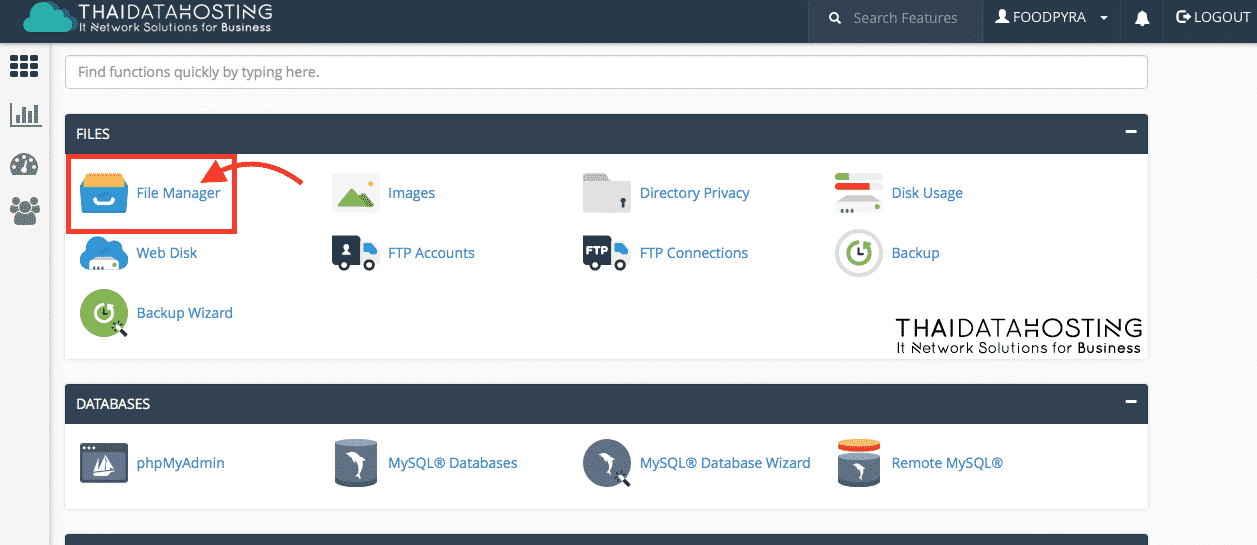1257x545 pixels.
Task: Click the FTP Accounts link text
Action: click(x=431, y=253)
